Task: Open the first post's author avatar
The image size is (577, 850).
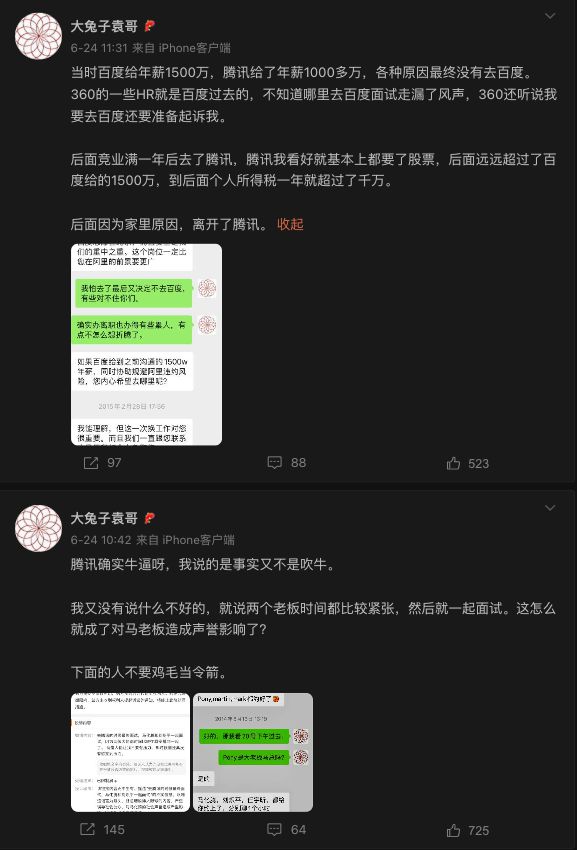Action: point(38,36)
